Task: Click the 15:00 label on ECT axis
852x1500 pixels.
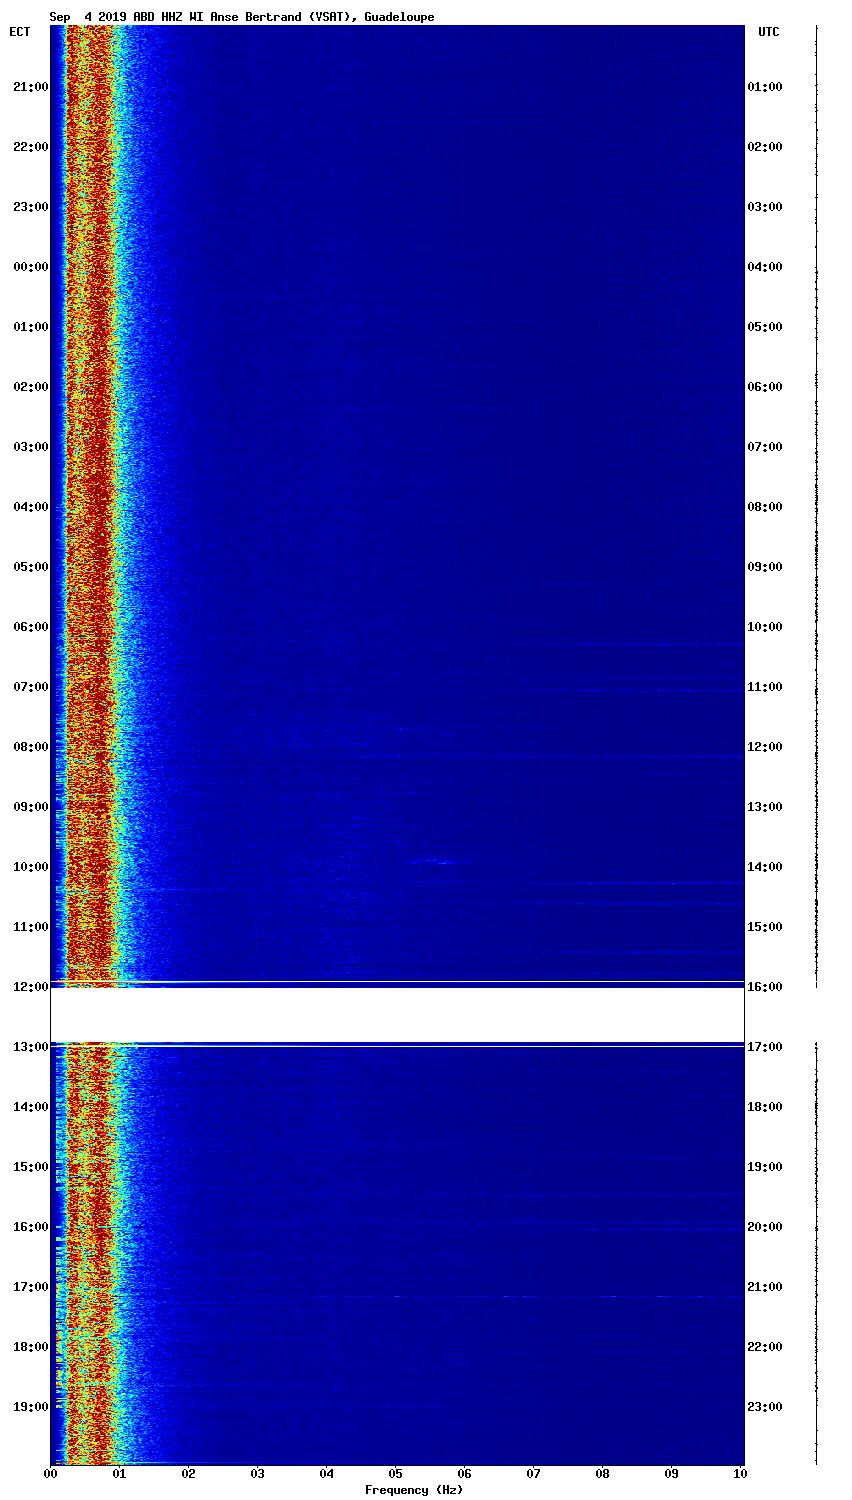Action: coord(30,1167)
